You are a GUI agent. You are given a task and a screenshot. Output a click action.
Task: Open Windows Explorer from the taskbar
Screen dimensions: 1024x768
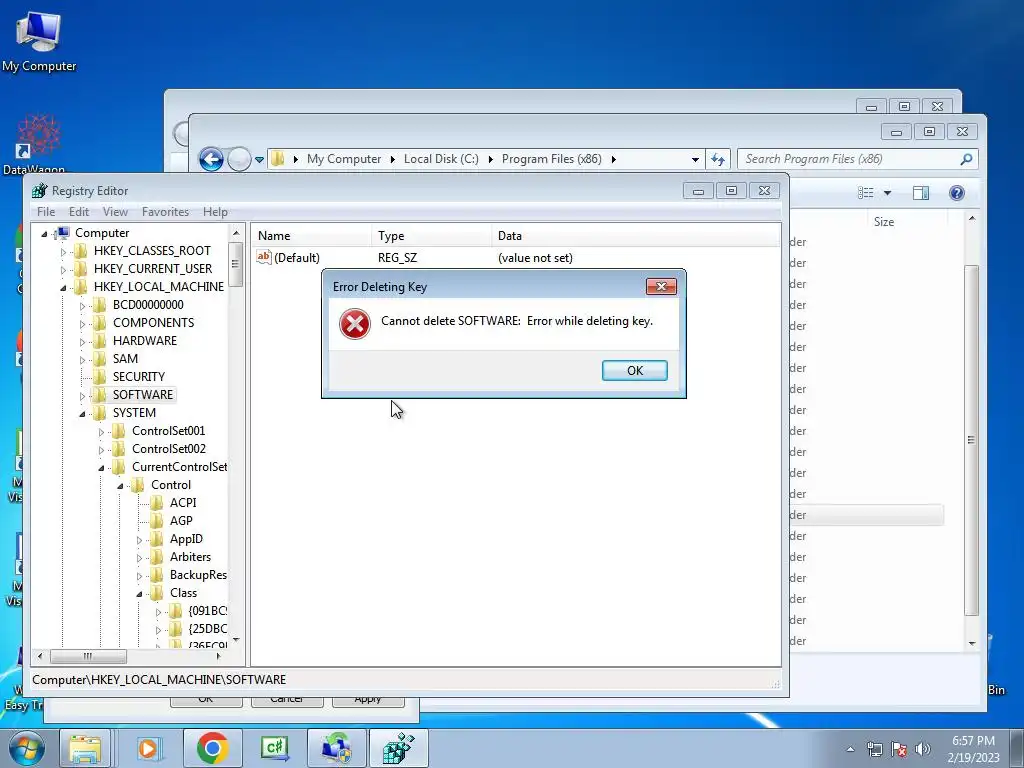85,748
